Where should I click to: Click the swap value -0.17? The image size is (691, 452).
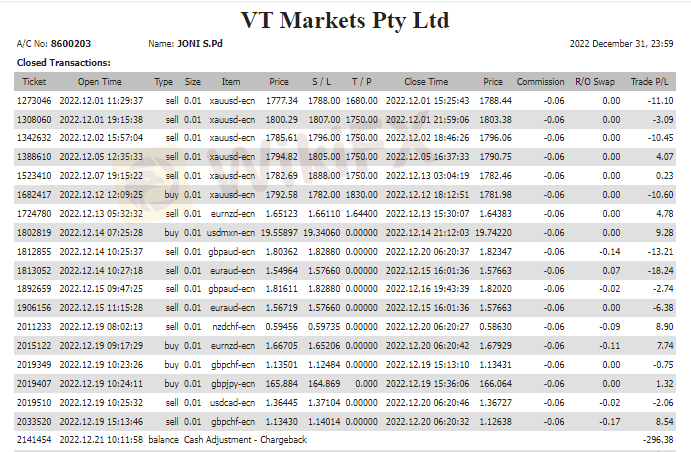(609, 421)
